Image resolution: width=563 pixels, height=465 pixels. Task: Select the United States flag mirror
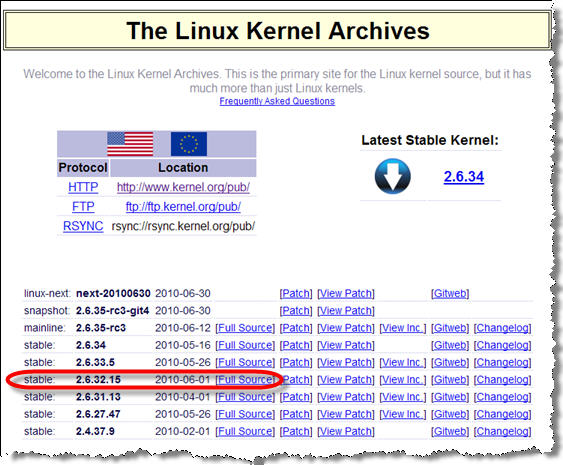[x=130, y=144]
